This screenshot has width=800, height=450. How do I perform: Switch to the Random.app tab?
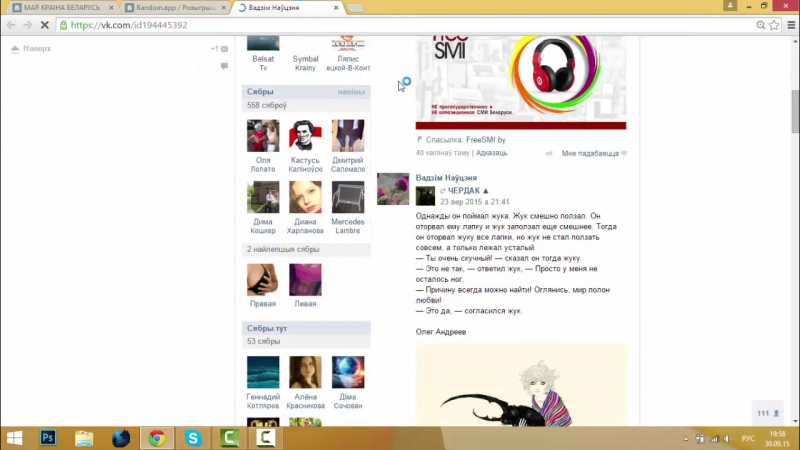(176, 7)
